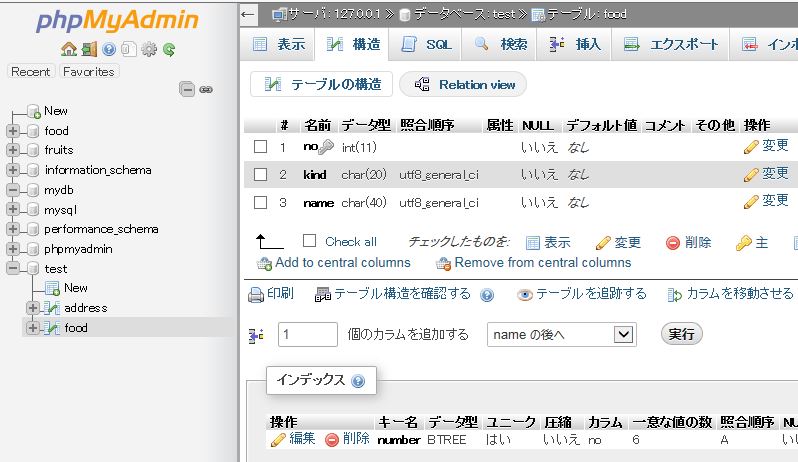Click the 印刷 printer icon
This screenshot has height=462, width=798.
(256, 294)
